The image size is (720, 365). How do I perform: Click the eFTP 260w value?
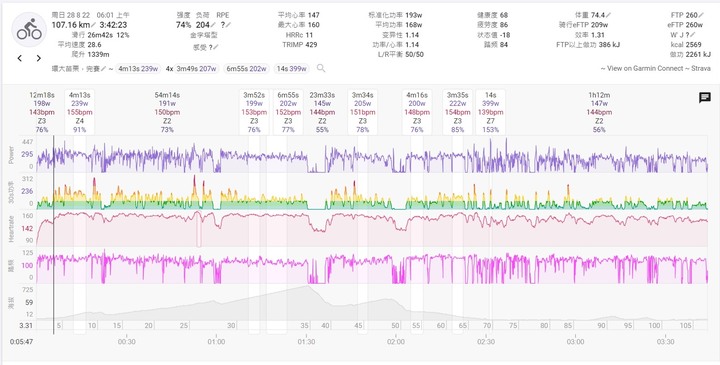[x=694, y=25]
